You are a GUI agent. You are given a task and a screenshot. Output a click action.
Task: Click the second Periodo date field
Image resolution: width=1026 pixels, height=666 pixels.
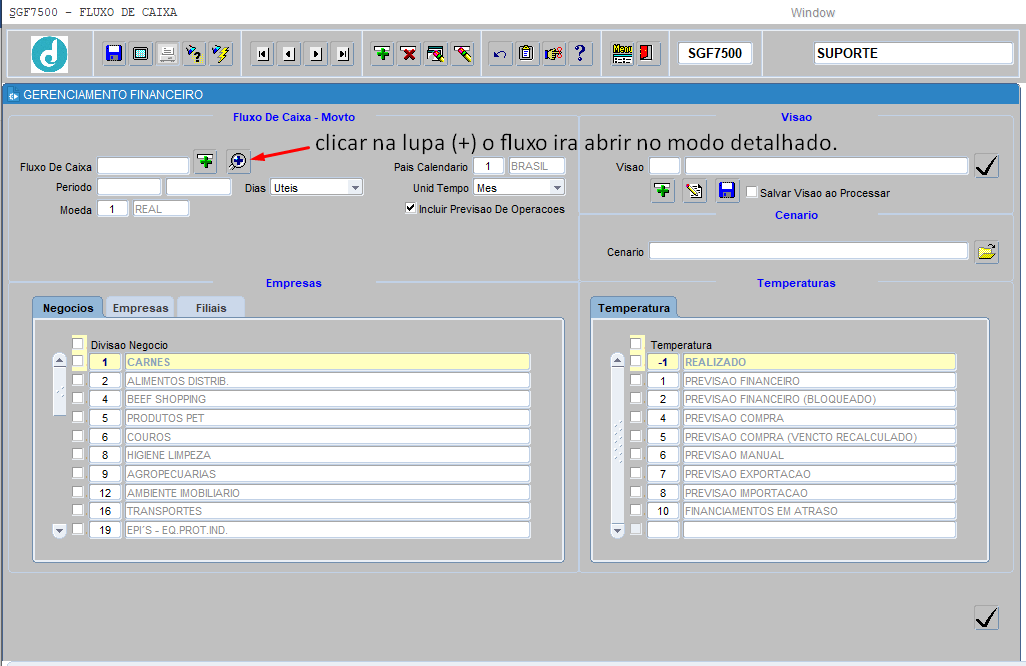[199, 187]
